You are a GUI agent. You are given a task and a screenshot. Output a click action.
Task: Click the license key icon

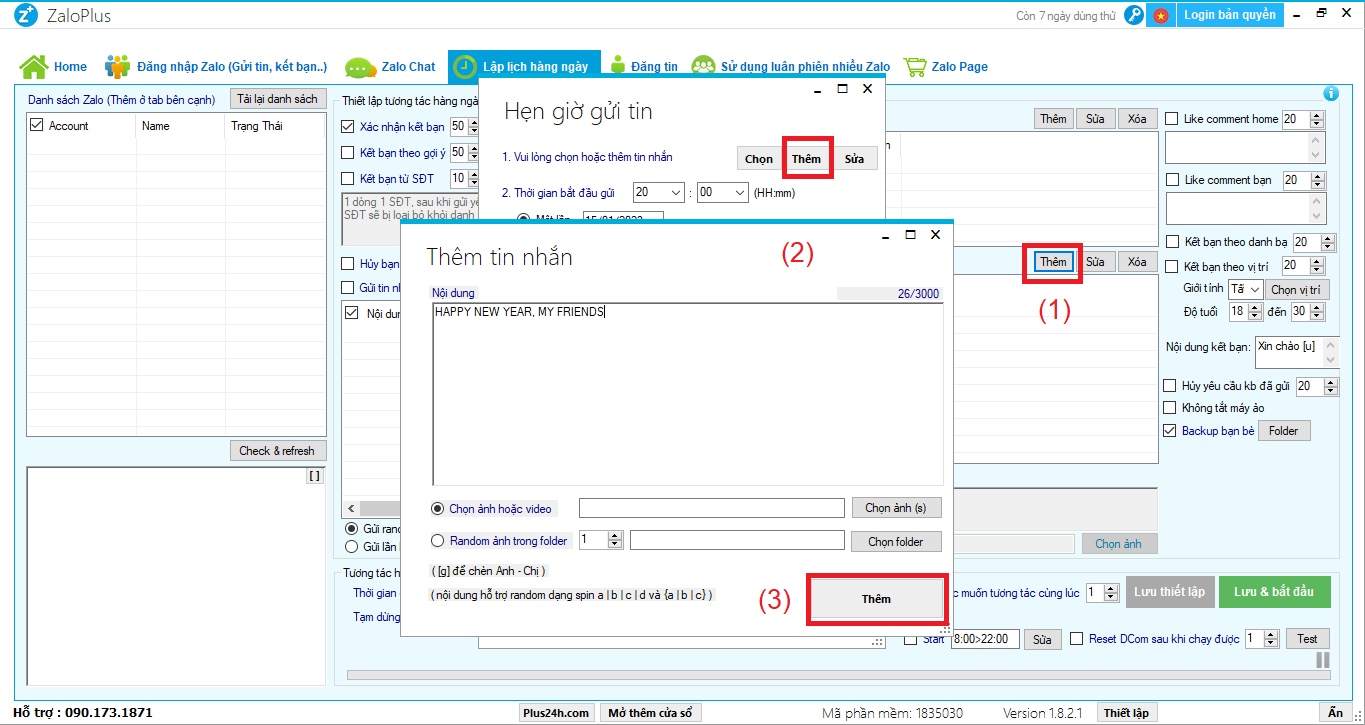[x=1134, y=15]
